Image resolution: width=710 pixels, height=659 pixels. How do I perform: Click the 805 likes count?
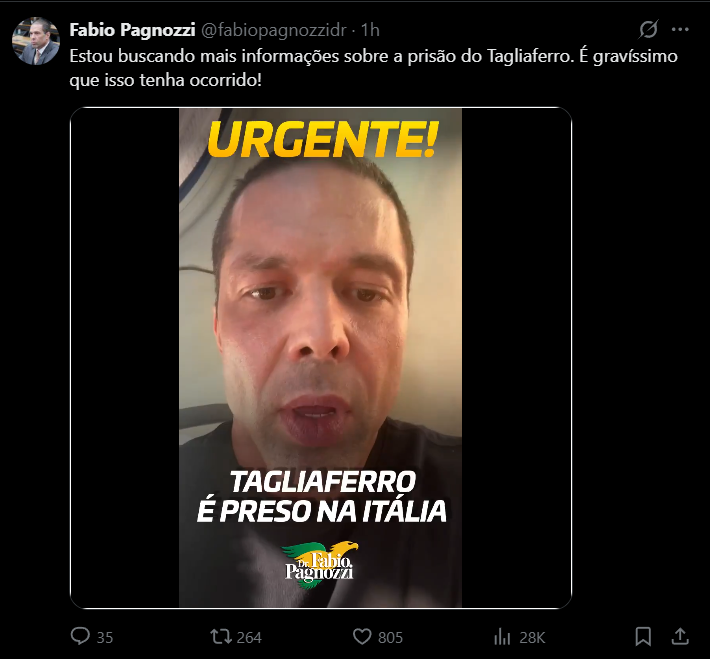tap(390, 638)
